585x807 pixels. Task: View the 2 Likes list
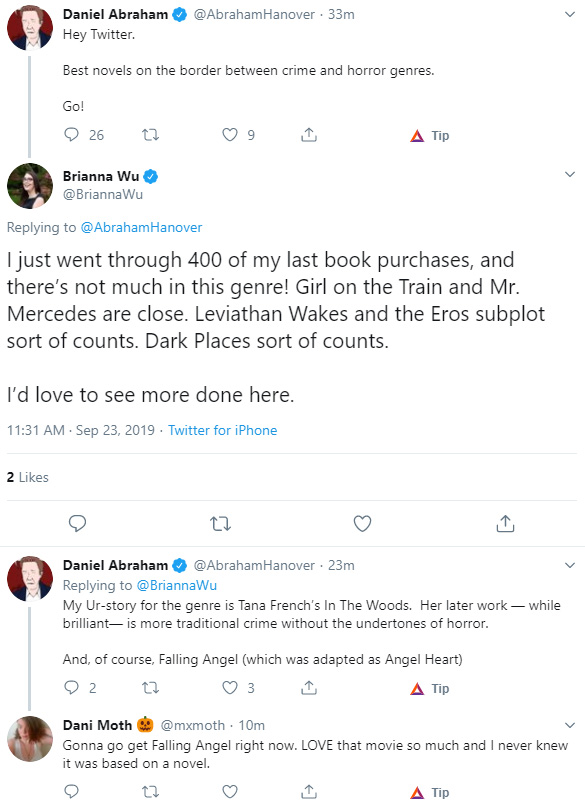[x=28, y=478]
